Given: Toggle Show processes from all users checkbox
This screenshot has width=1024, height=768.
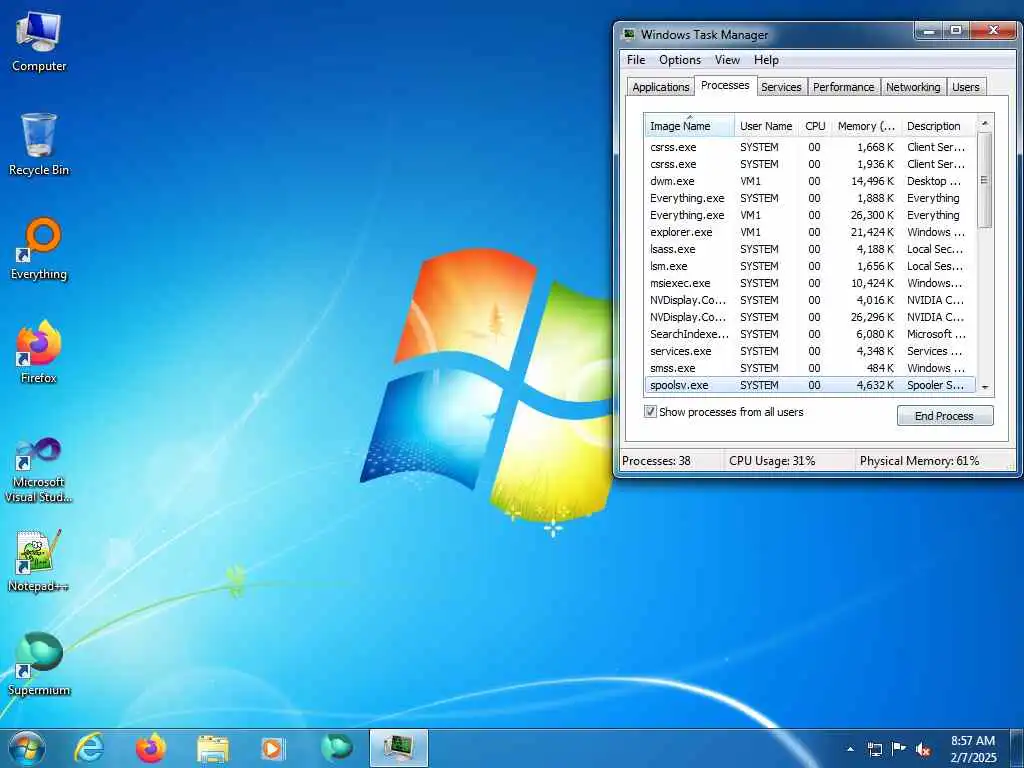Looking at the screenshot, I should click(x=650, y=411).
